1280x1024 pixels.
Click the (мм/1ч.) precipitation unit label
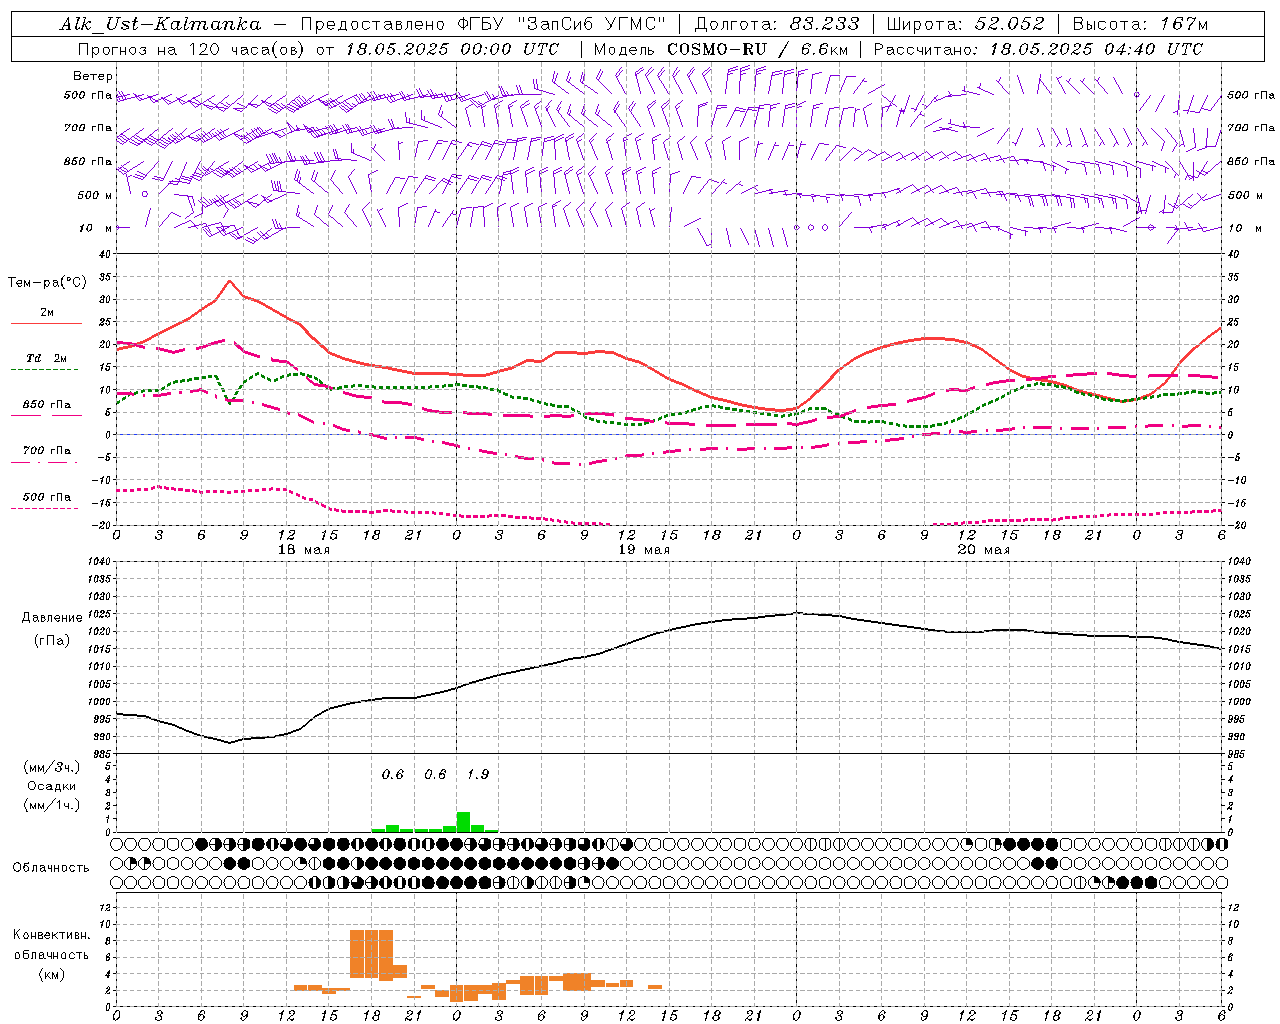tap(51, 805)
